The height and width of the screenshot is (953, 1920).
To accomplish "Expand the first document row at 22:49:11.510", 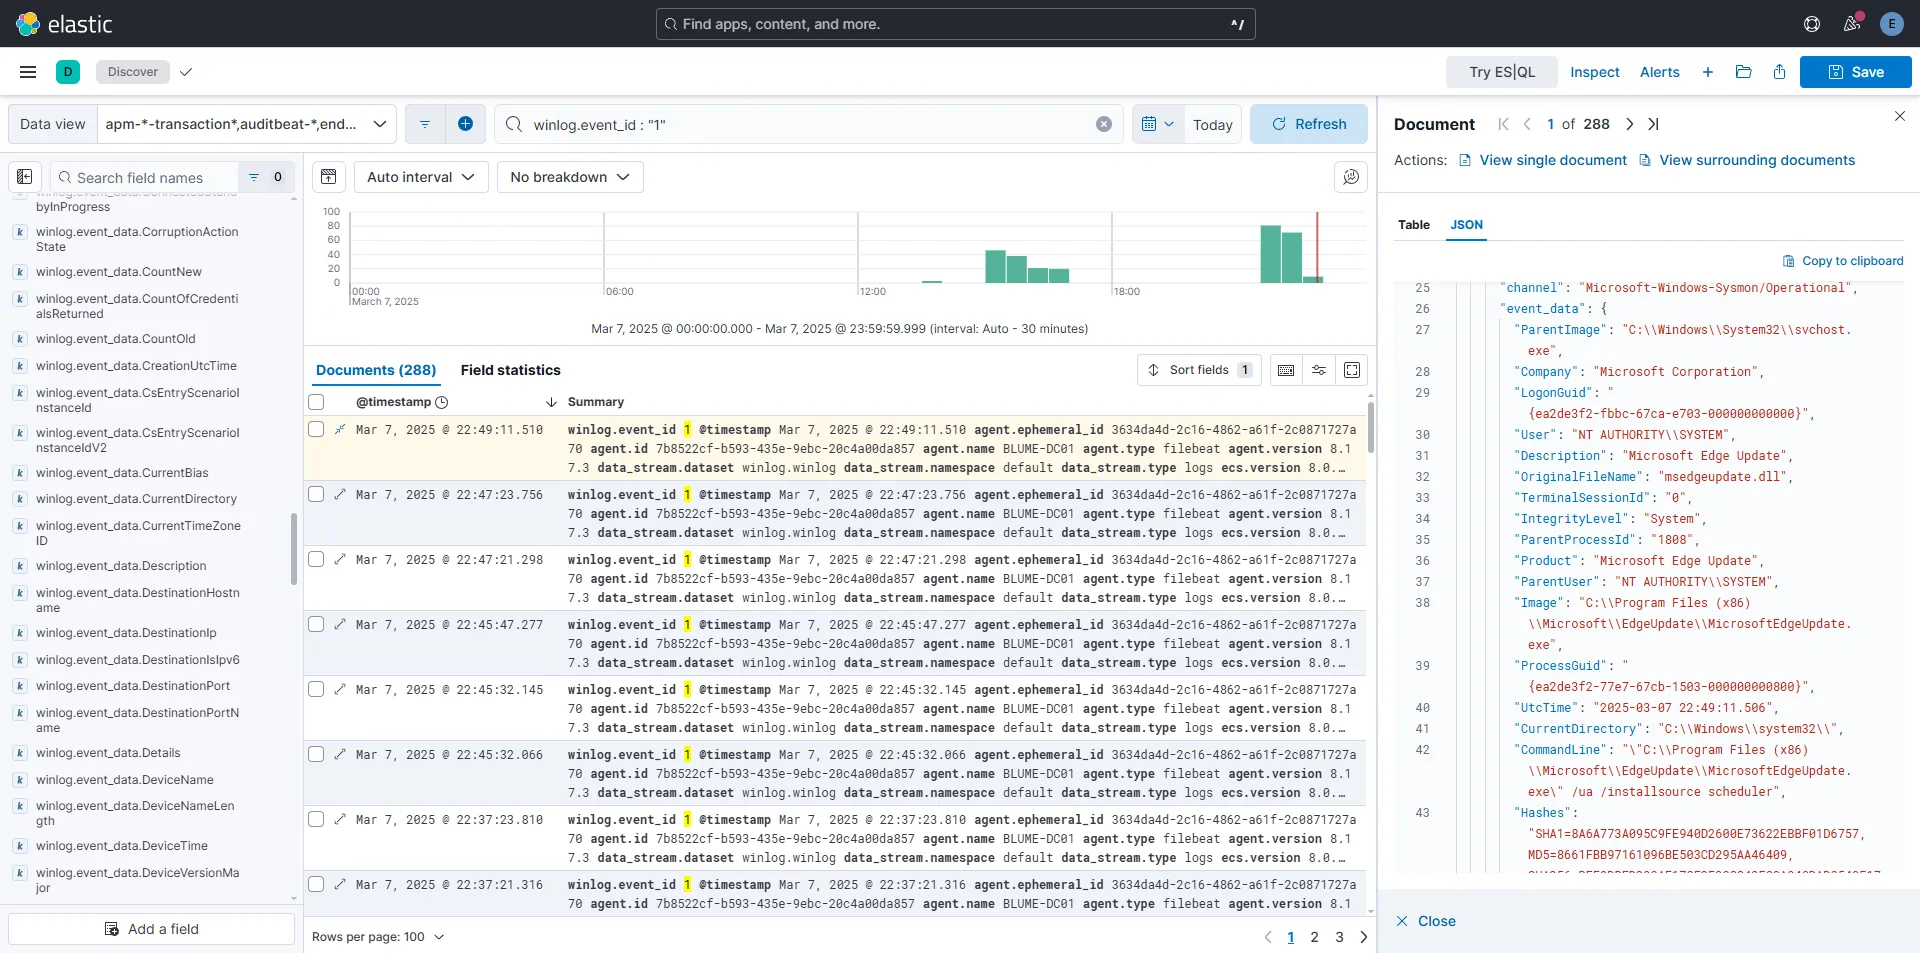I will 340,430.
